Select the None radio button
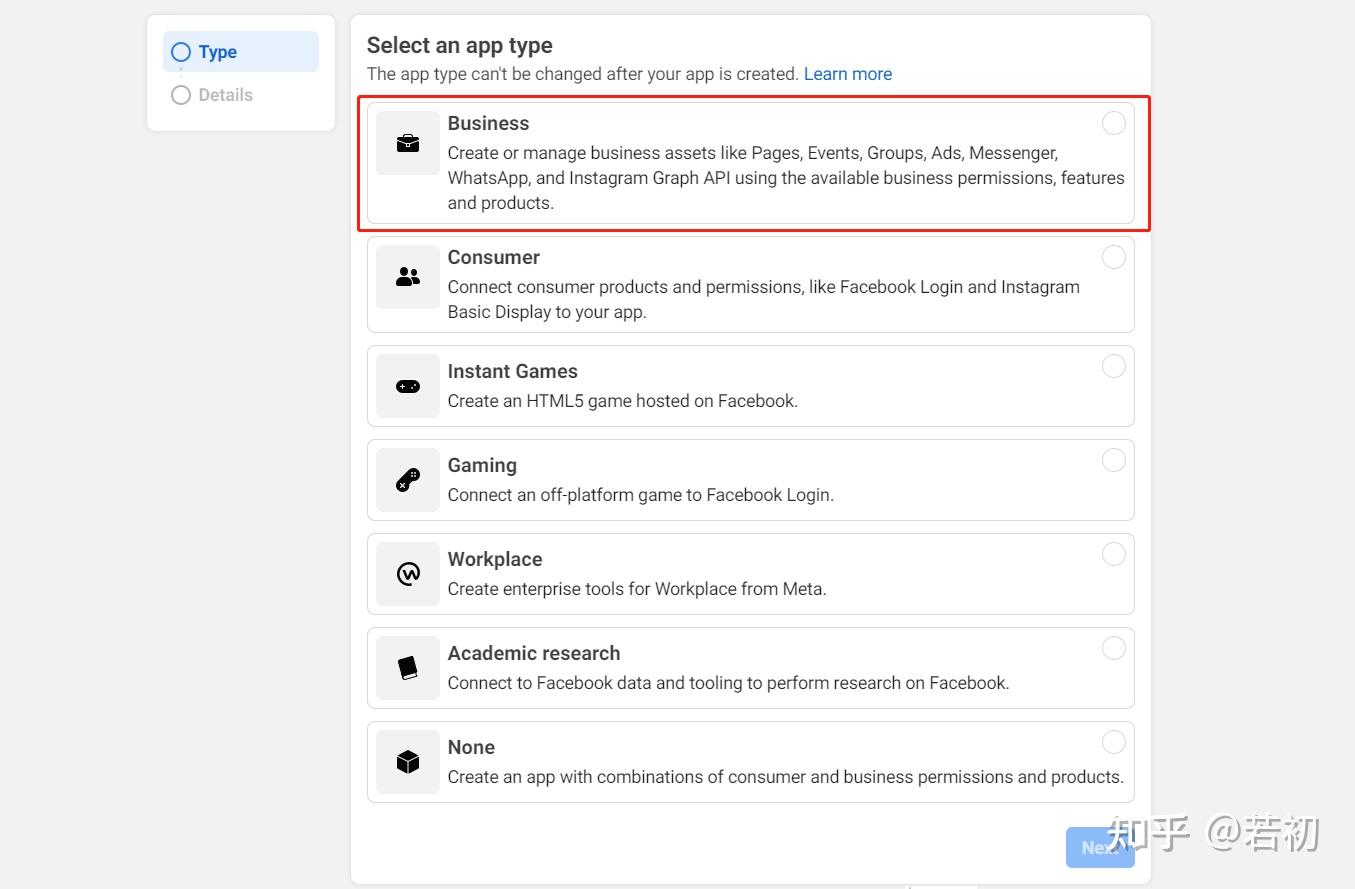Viewport: 1355px width, 889px height. (x=1113, y=742)
